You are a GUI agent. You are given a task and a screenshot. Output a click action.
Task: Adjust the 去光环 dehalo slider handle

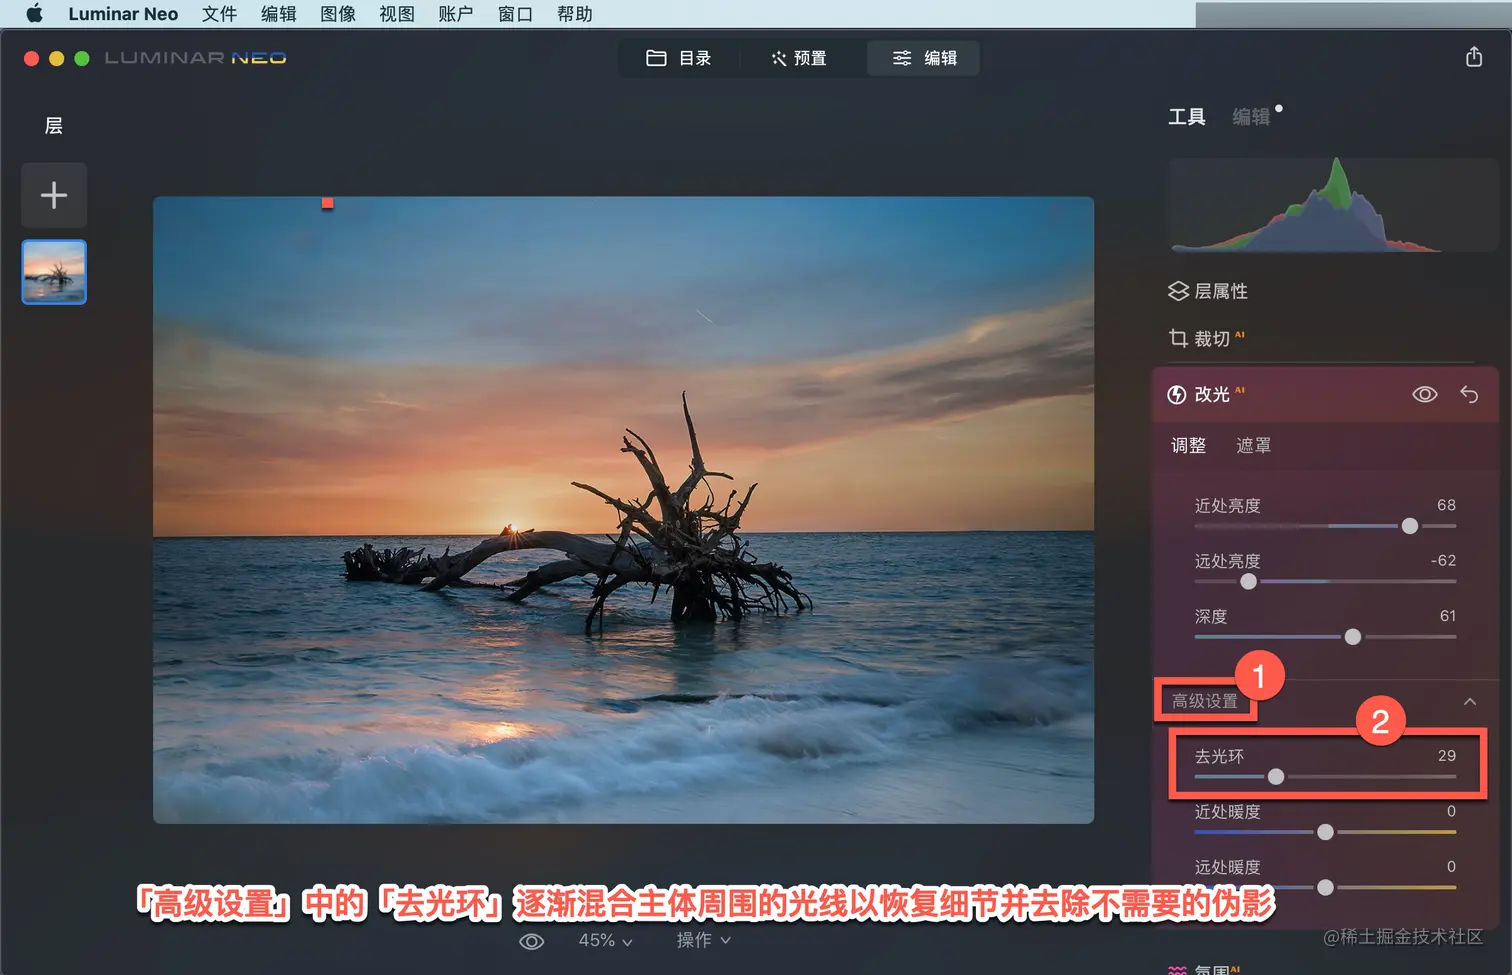1276,777
